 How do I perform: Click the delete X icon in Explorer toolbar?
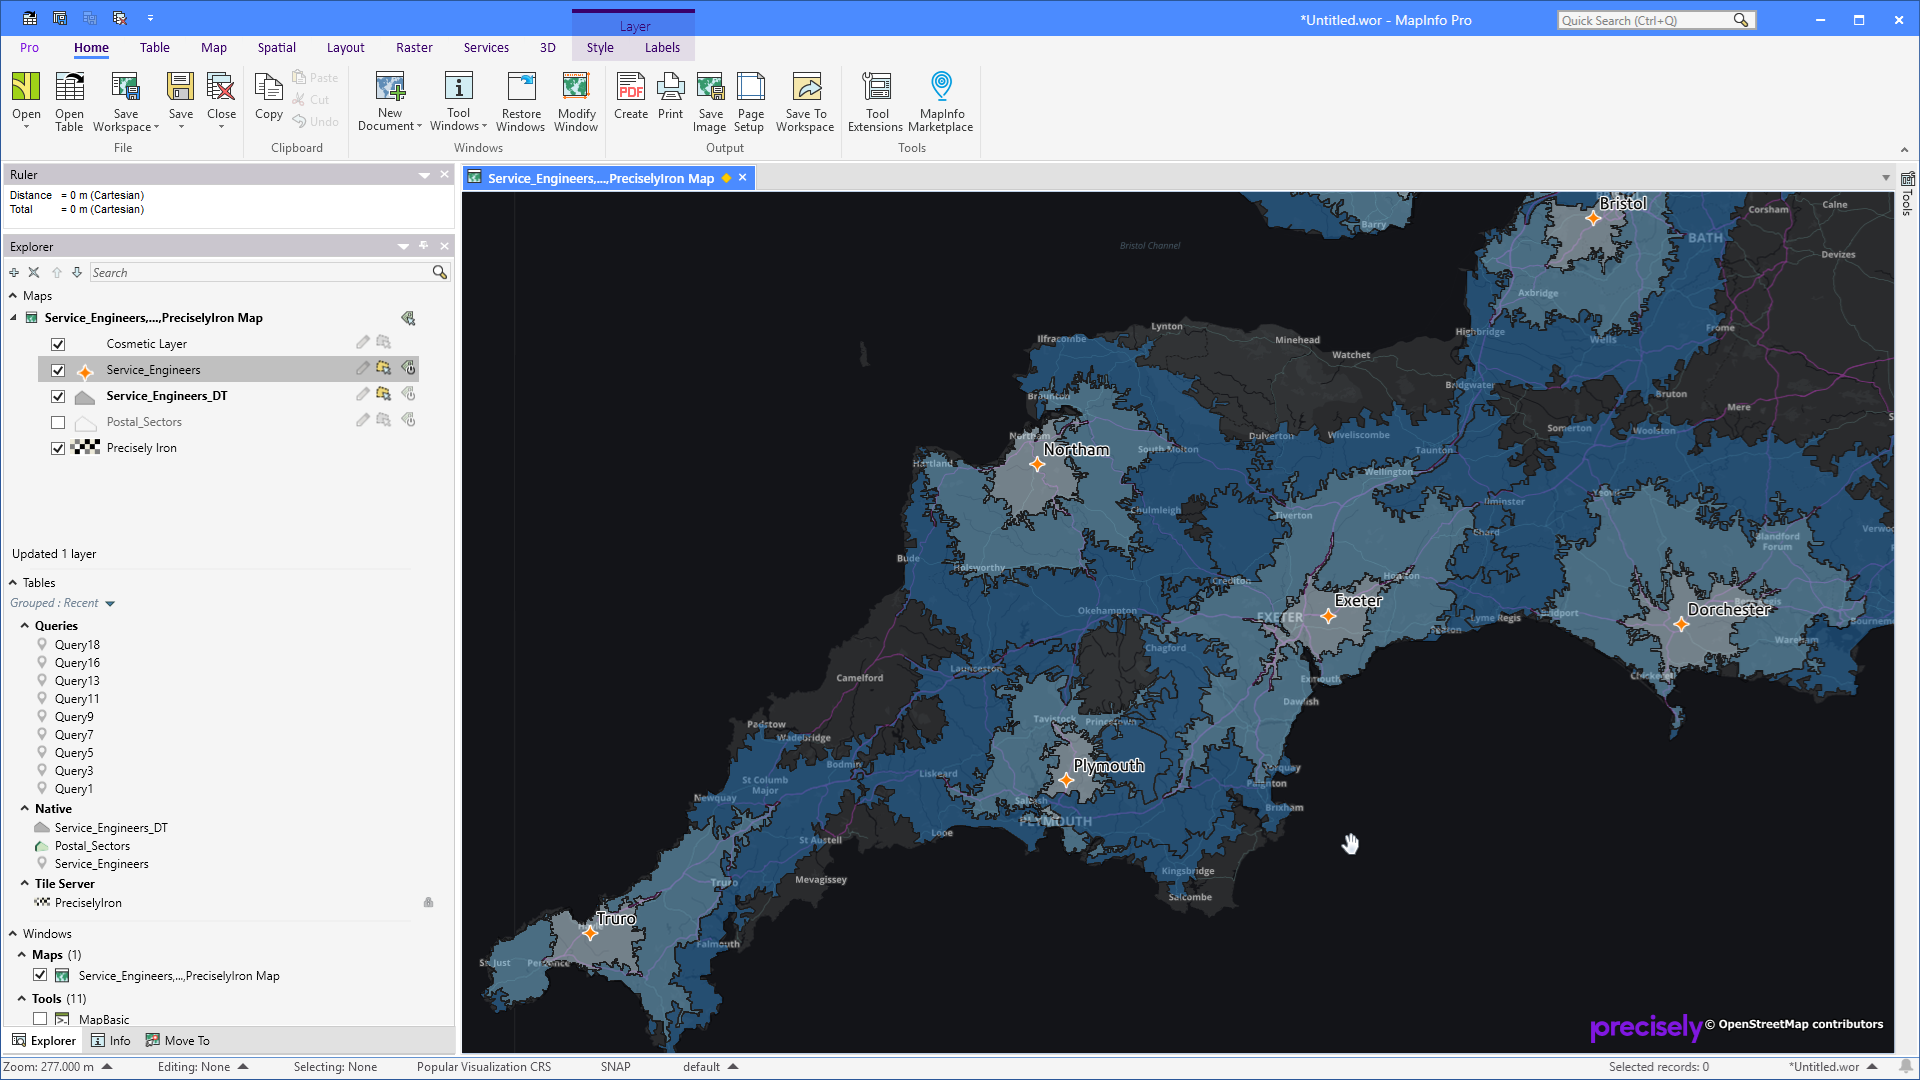pyautogui.click(x=34, y=272)
